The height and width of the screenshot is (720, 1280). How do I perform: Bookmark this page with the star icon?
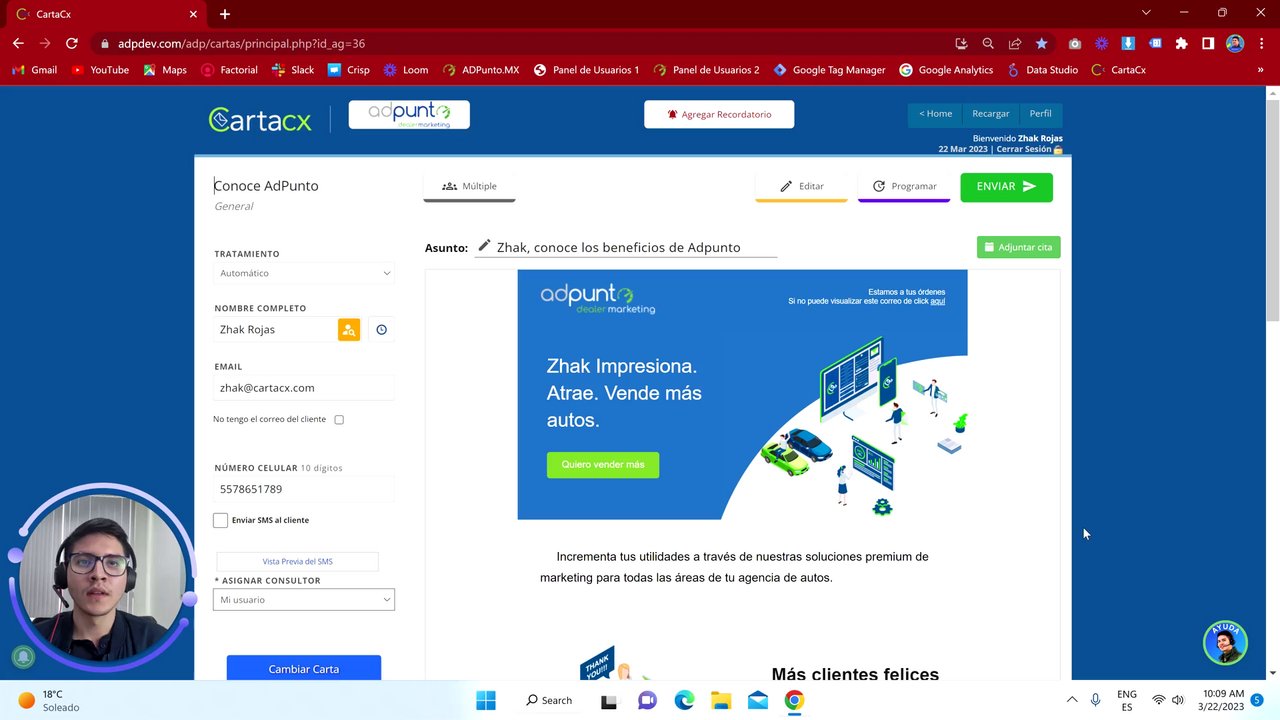coord(1041,44)
